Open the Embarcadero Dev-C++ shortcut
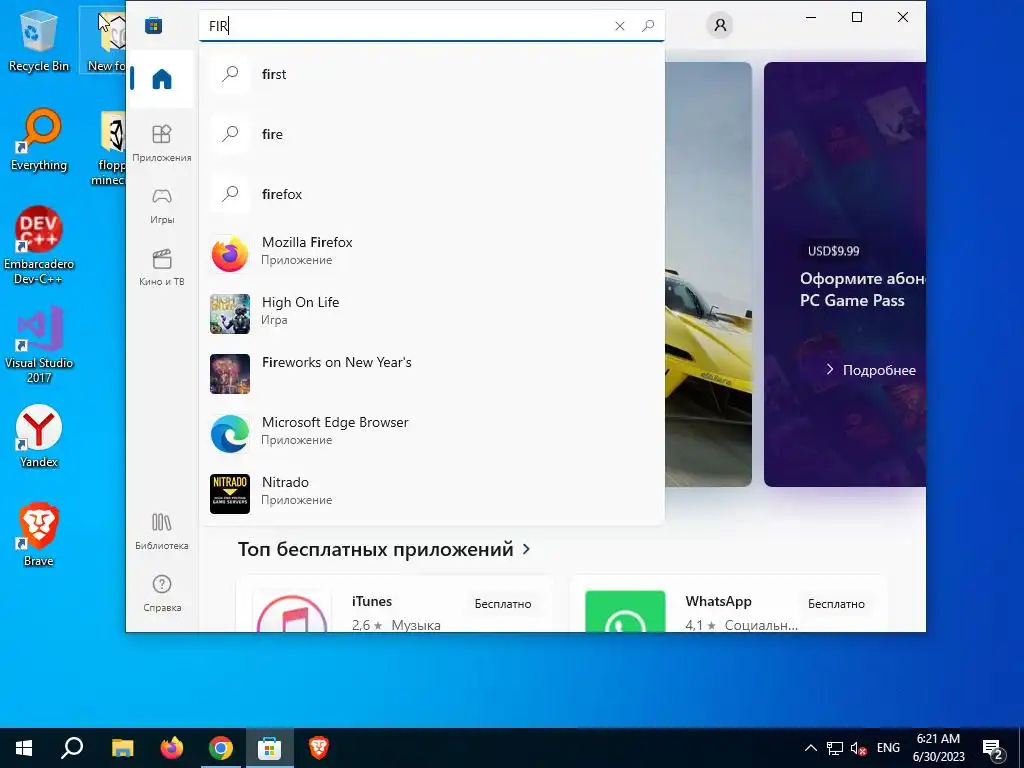Viewport: 1024px width, 768px height. click(x=39, y=246)
